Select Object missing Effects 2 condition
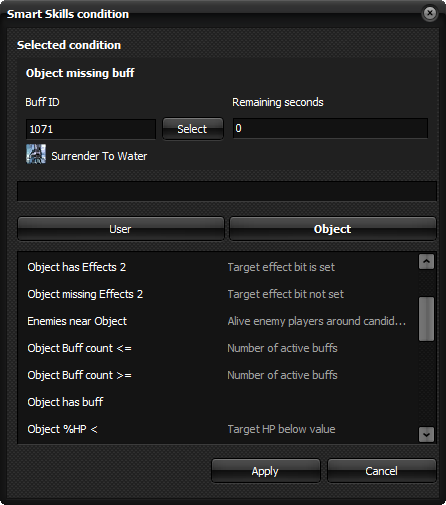The width and height of the screenshot is (446, 505). point(218,294)
